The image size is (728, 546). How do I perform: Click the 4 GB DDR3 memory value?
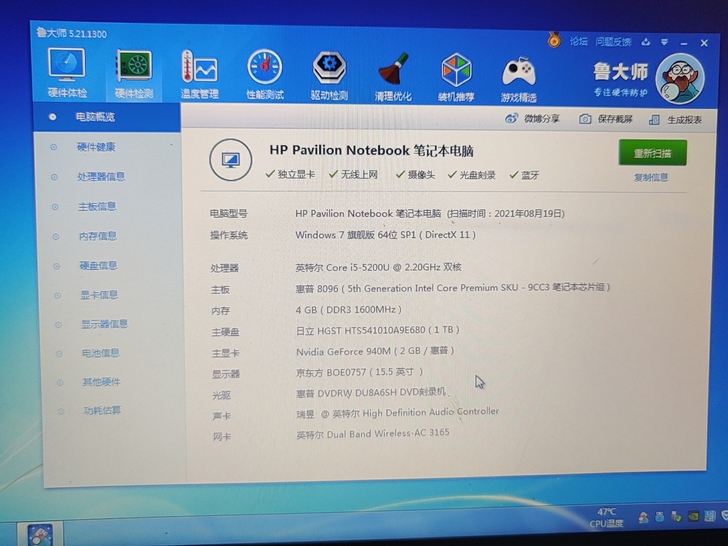pyautogui.click(x=349, y=309)
